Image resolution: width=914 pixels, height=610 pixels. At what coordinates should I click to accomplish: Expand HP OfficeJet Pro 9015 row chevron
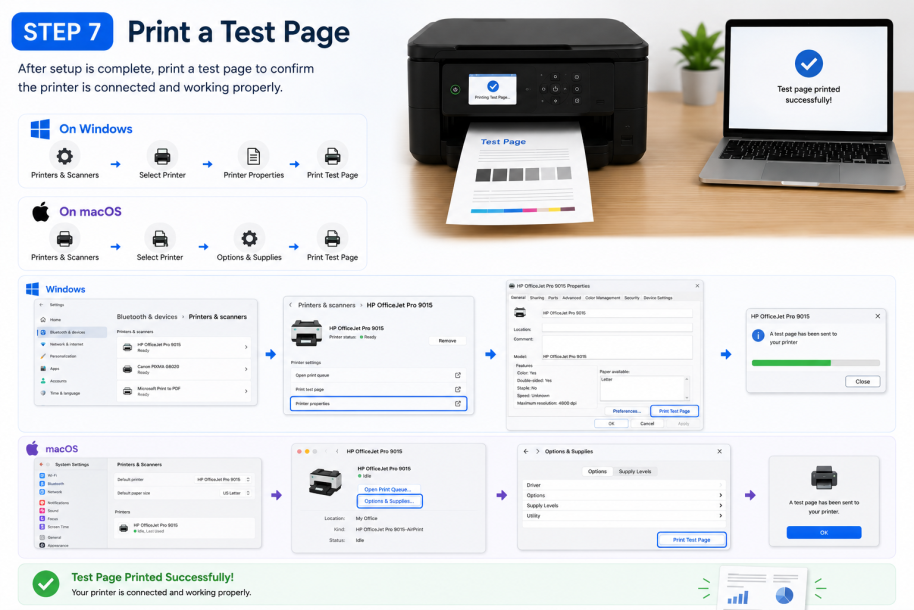click(246, 347)
